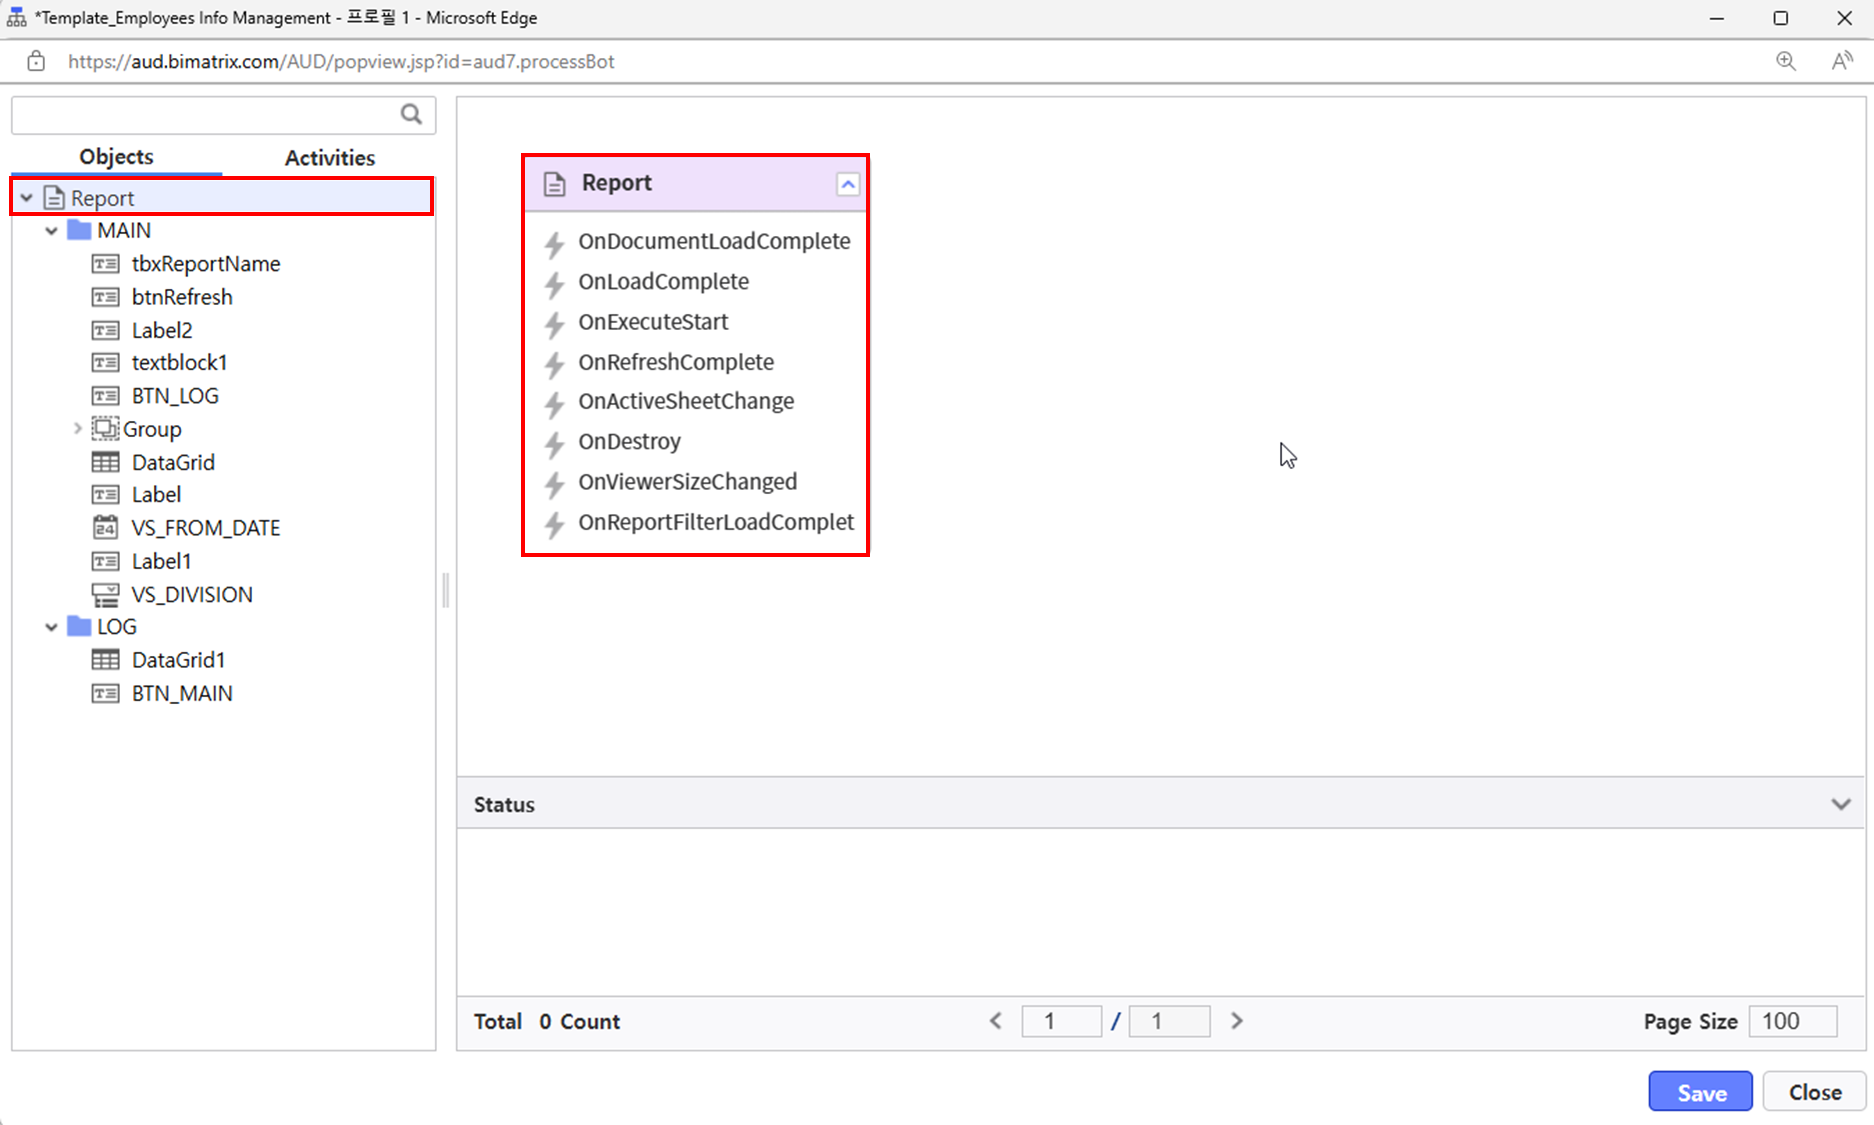Click the Save button
This screenshot has height=1125, width=1874.
(x=1701, y=1092)
